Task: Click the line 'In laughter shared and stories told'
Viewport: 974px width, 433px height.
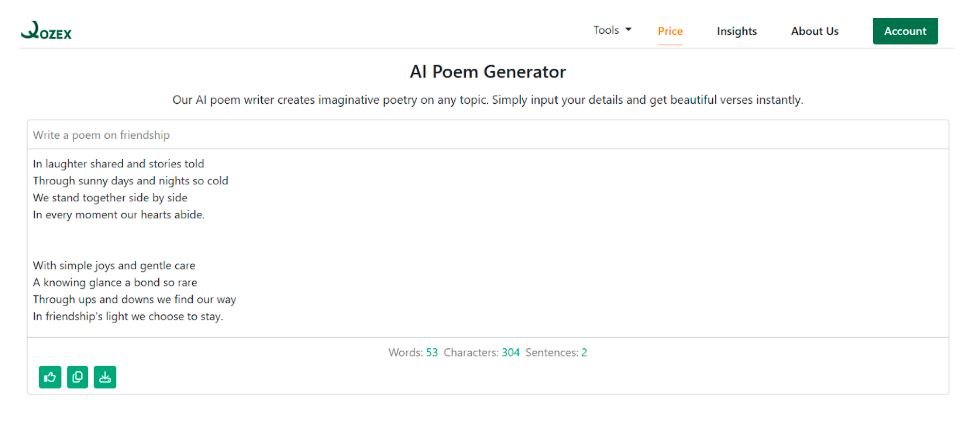Action: pos(119,164)
